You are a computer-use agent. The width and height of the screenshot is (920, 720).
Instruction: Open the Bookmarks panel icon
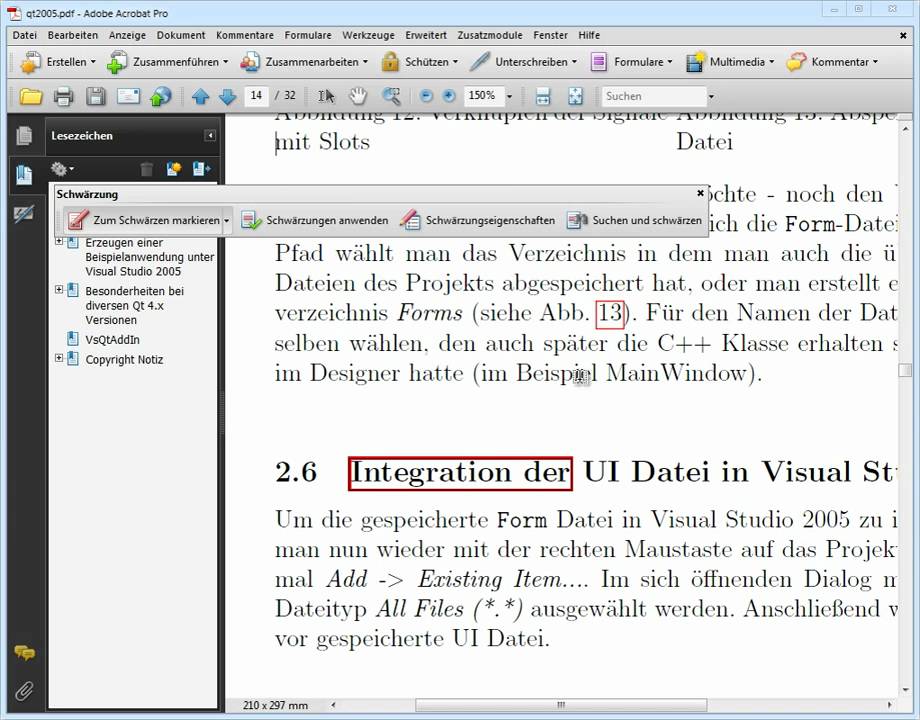(25, 174)
